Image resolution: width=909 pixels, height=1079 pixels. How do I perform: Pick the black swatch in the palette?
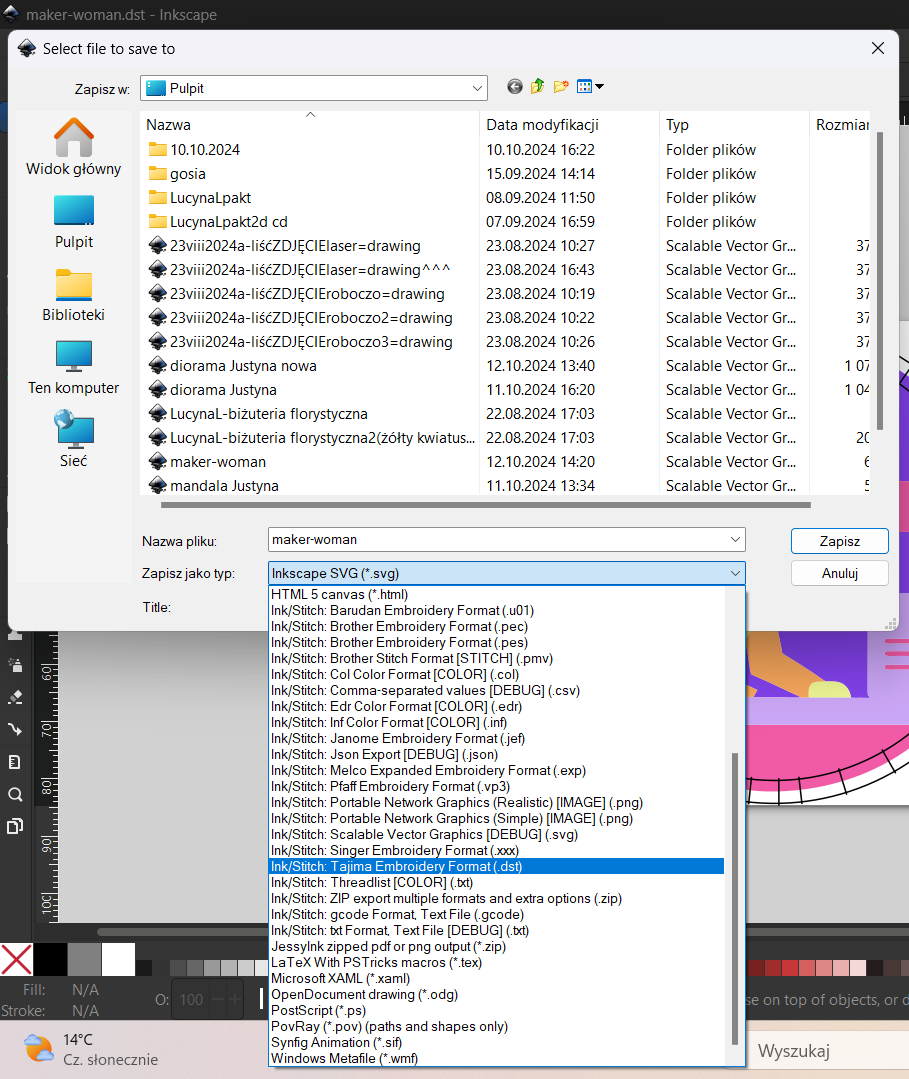pyautogui.click(x=50, y=959)
